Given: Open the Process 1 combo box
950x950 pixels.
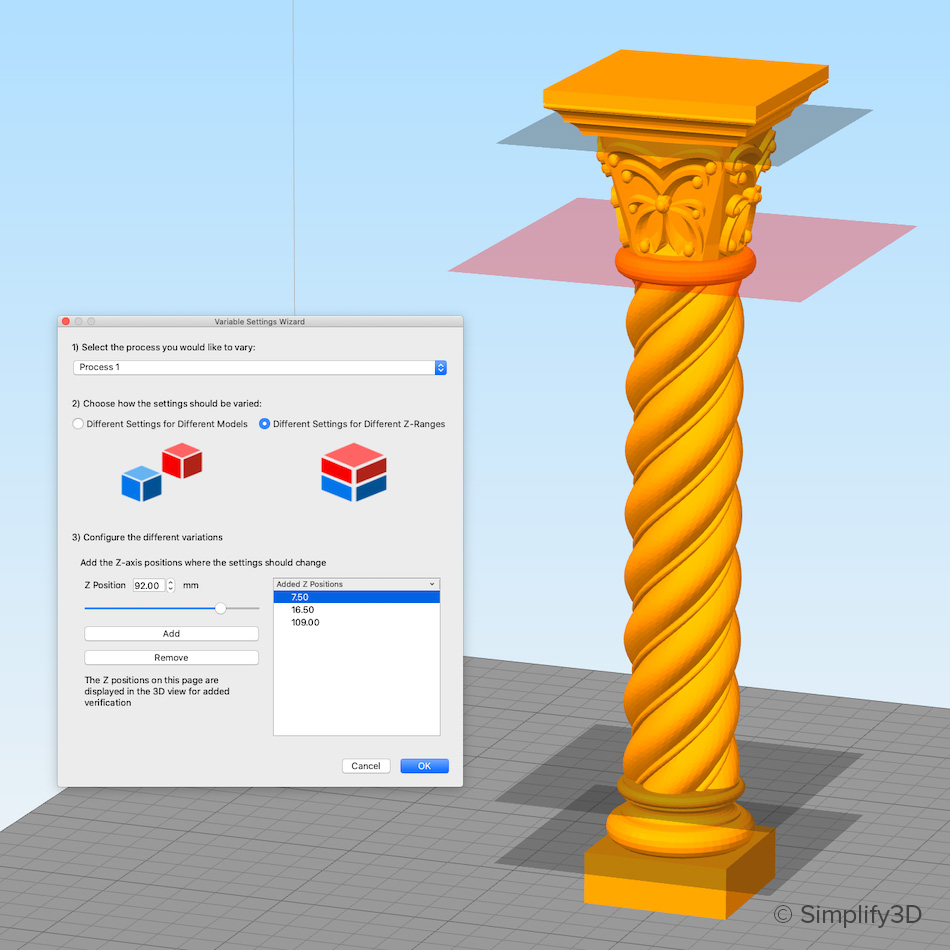Looking at the screenshot, I should pos(260,367).
